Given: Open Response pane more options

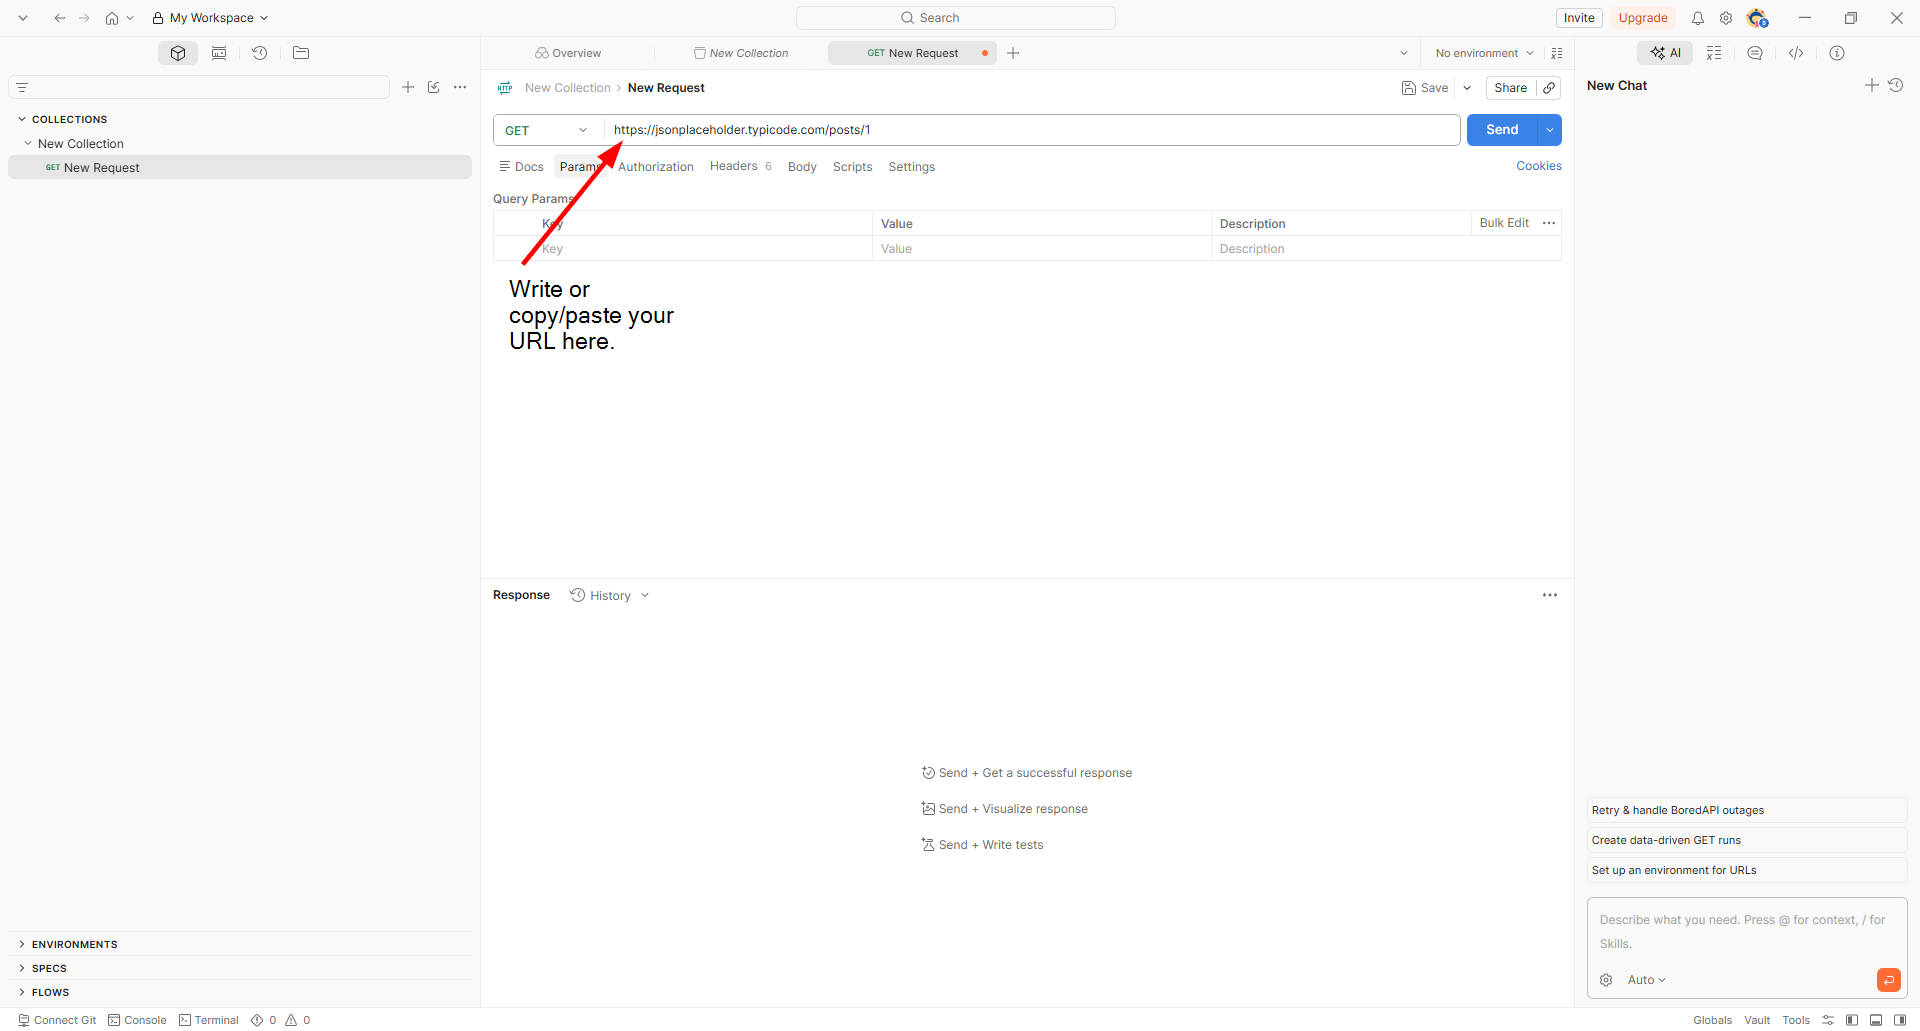Looking at the screenshot, I should [x=1550, y=595].
